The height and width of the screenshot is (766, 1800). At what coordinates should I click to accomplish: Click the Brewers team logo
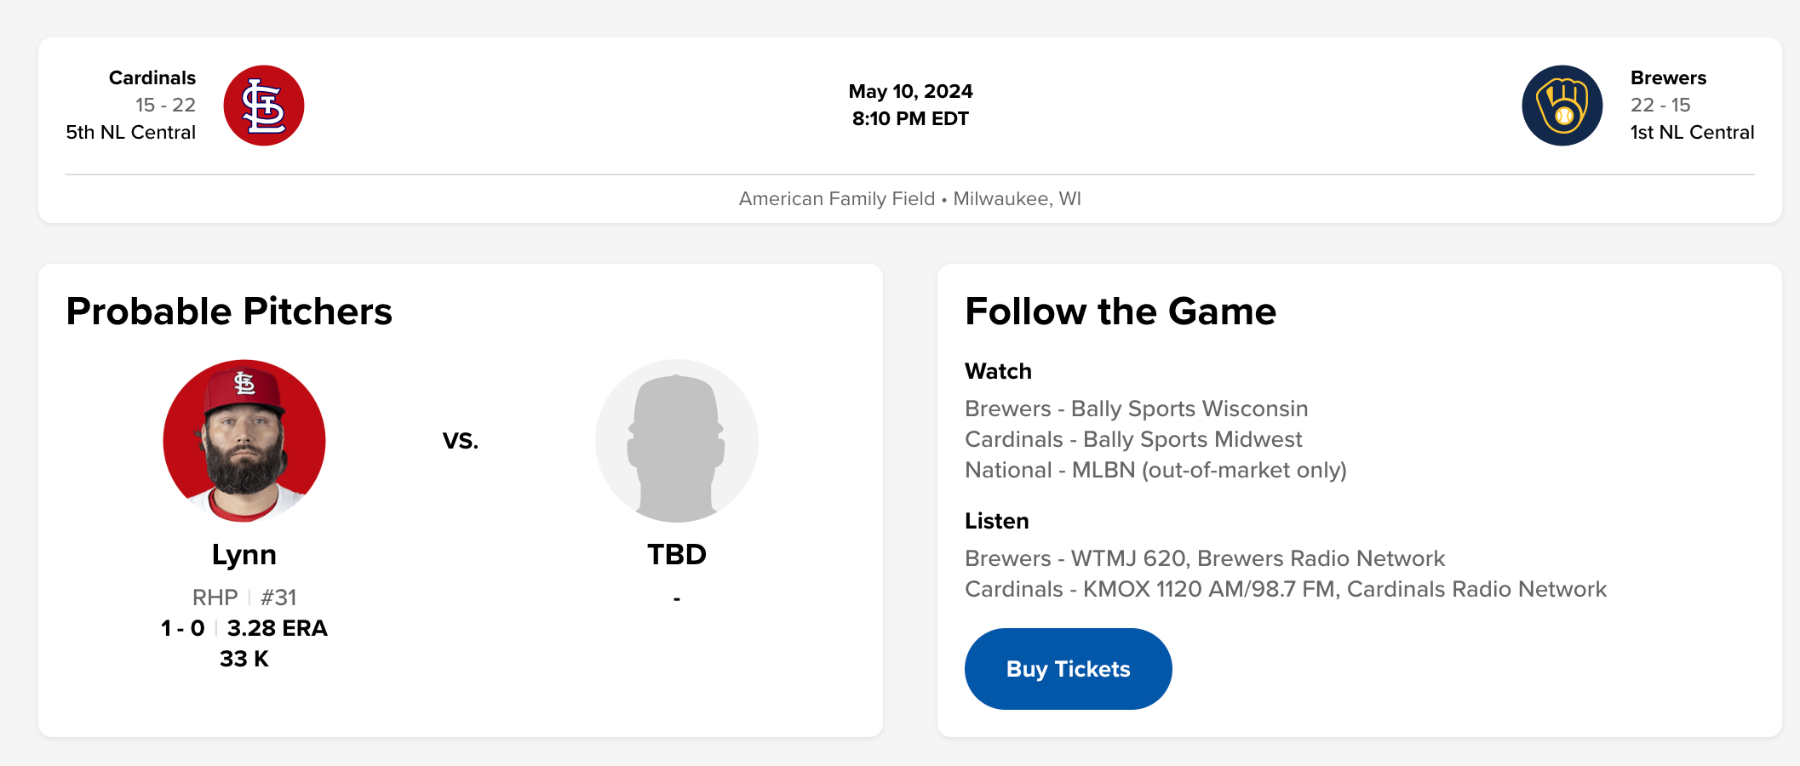[x=1562, y=106]
